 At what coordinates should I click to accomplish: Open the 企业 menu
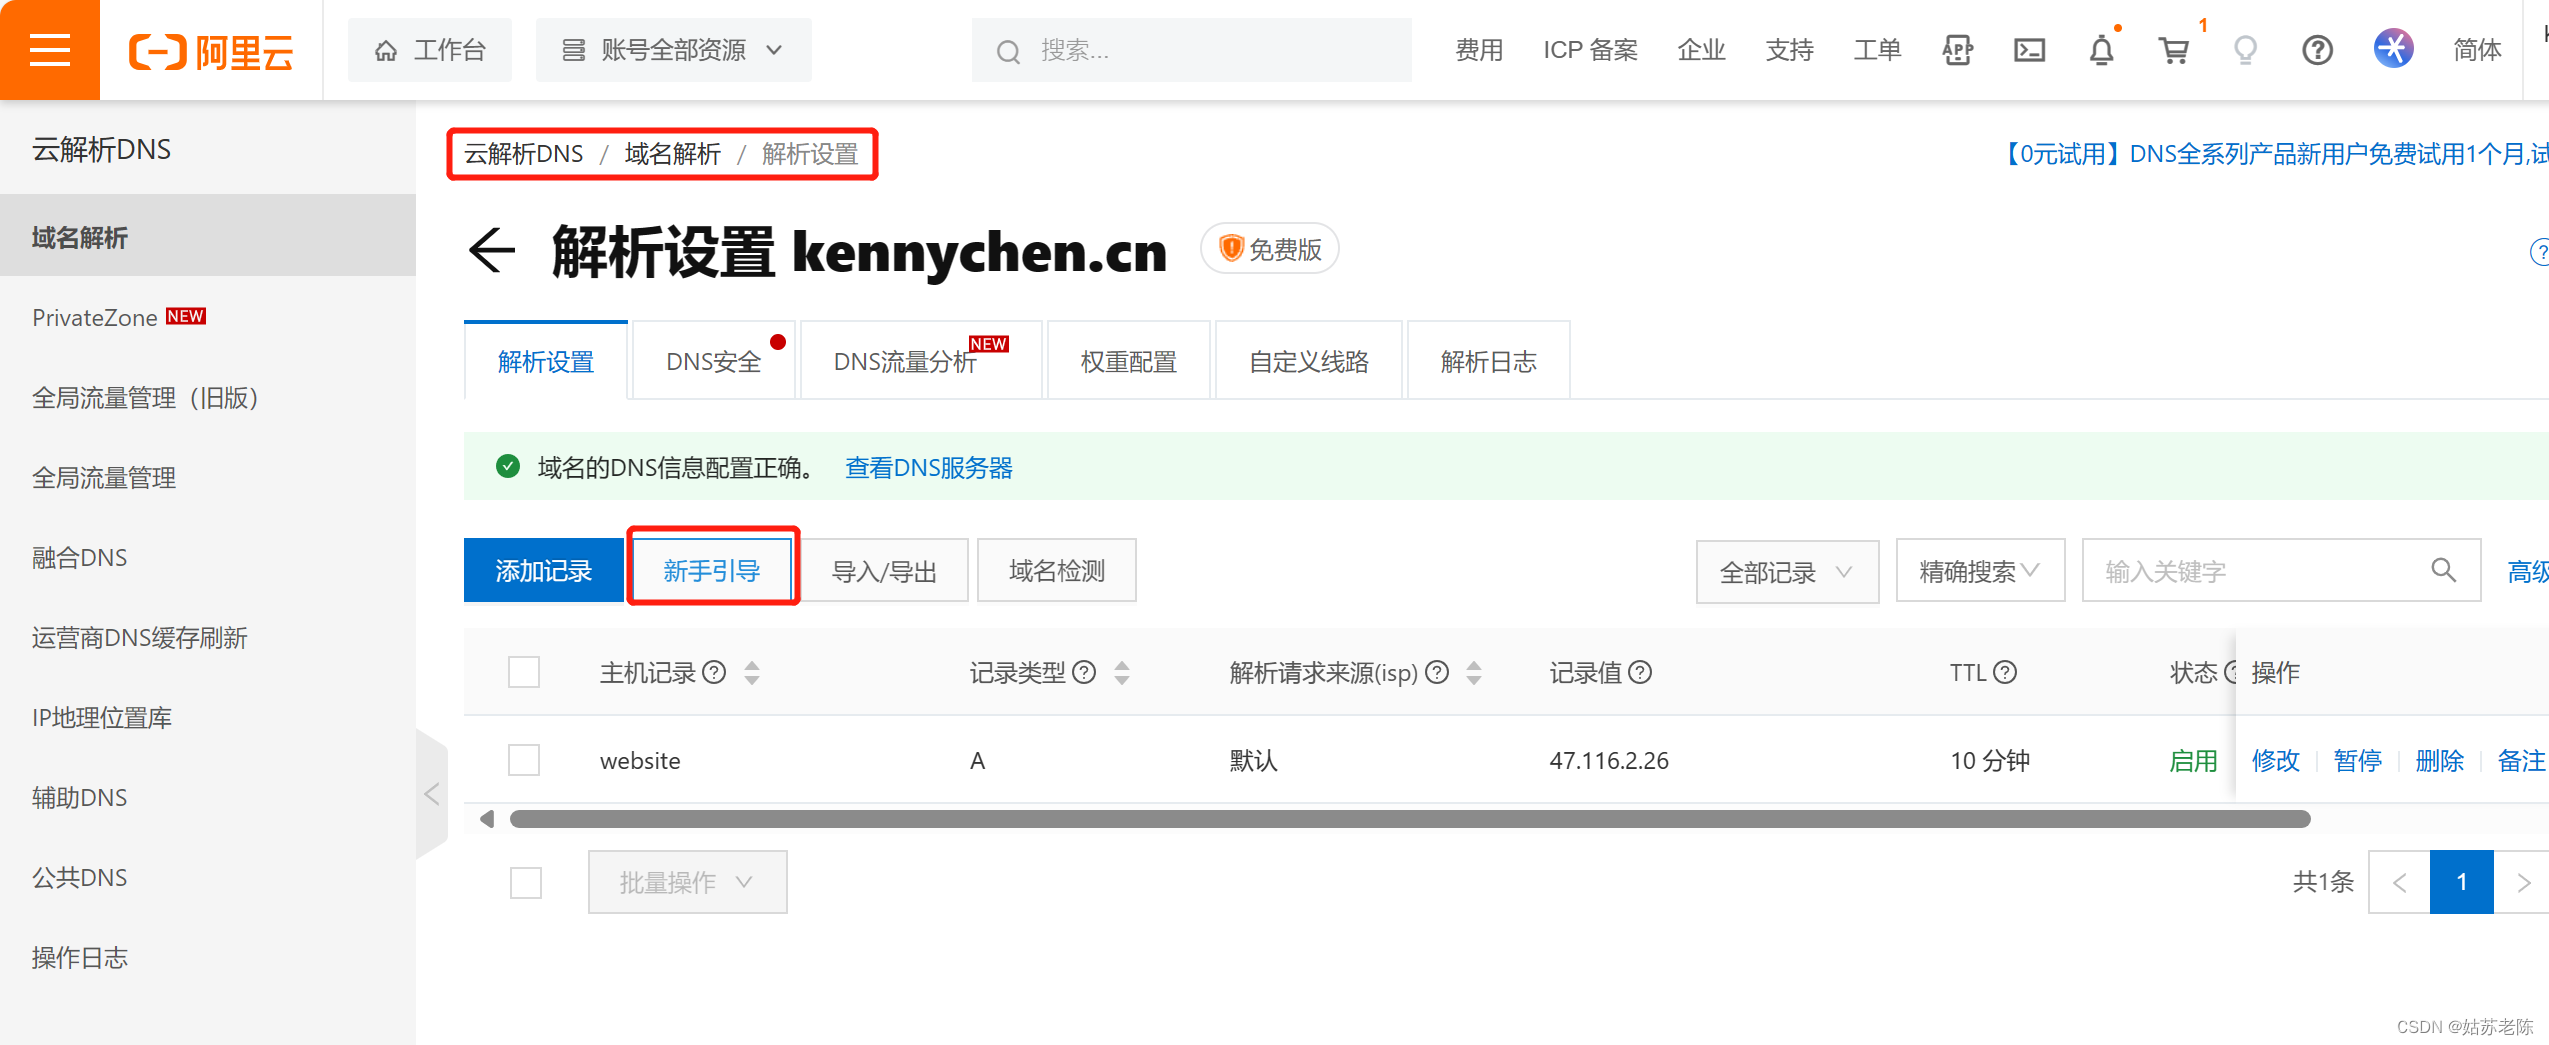click(x=1701, y=50)
